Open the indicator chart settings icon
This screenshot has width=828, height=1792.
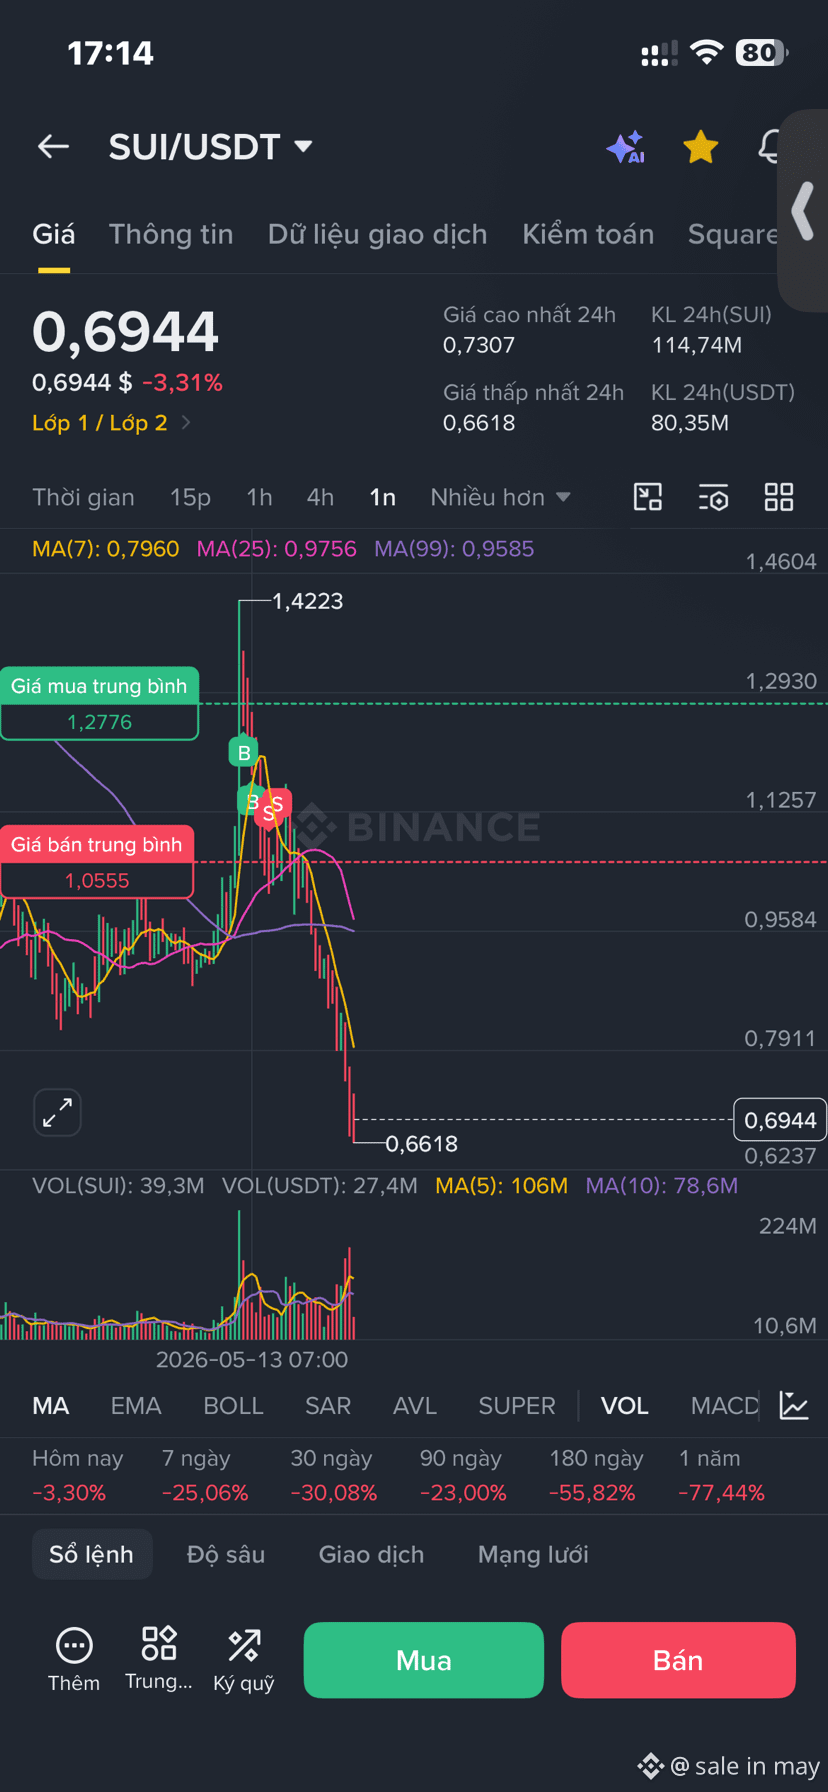pyautogui.click(x=794, y=1405)
